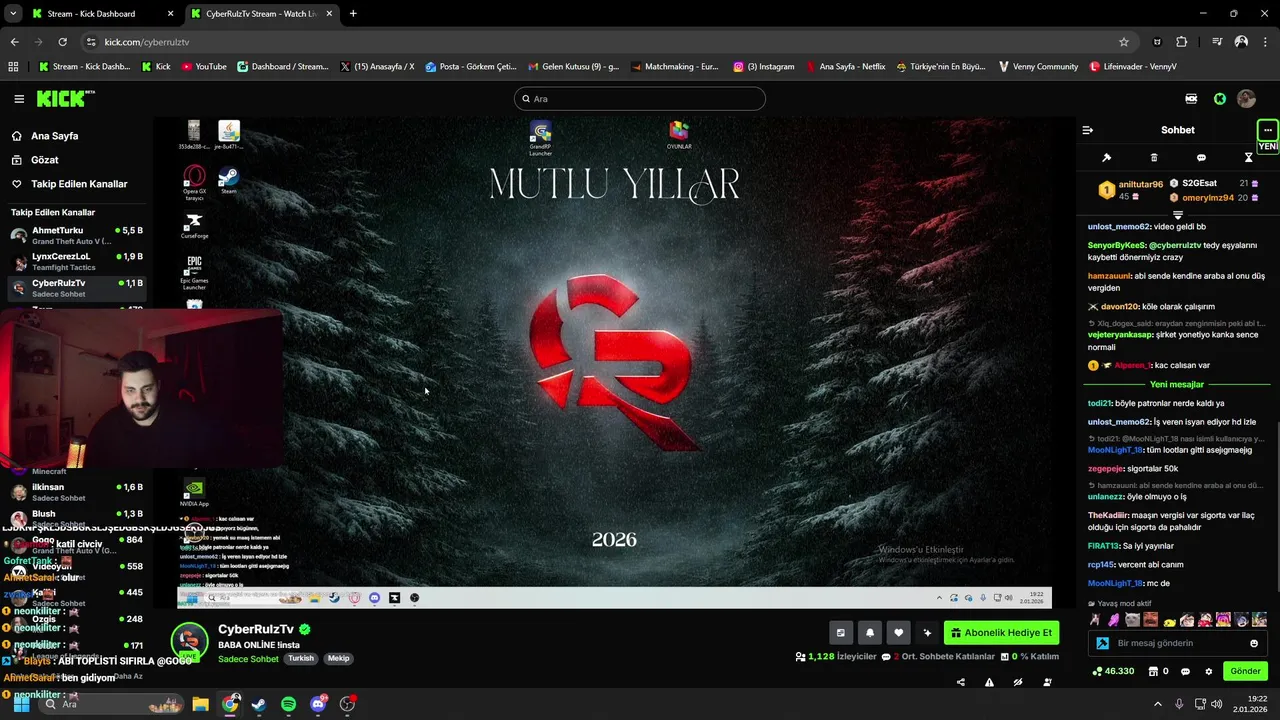The image size is (1280, 720).
Task: Open Gözat in the sidebar
Action: tap(44, 160)
